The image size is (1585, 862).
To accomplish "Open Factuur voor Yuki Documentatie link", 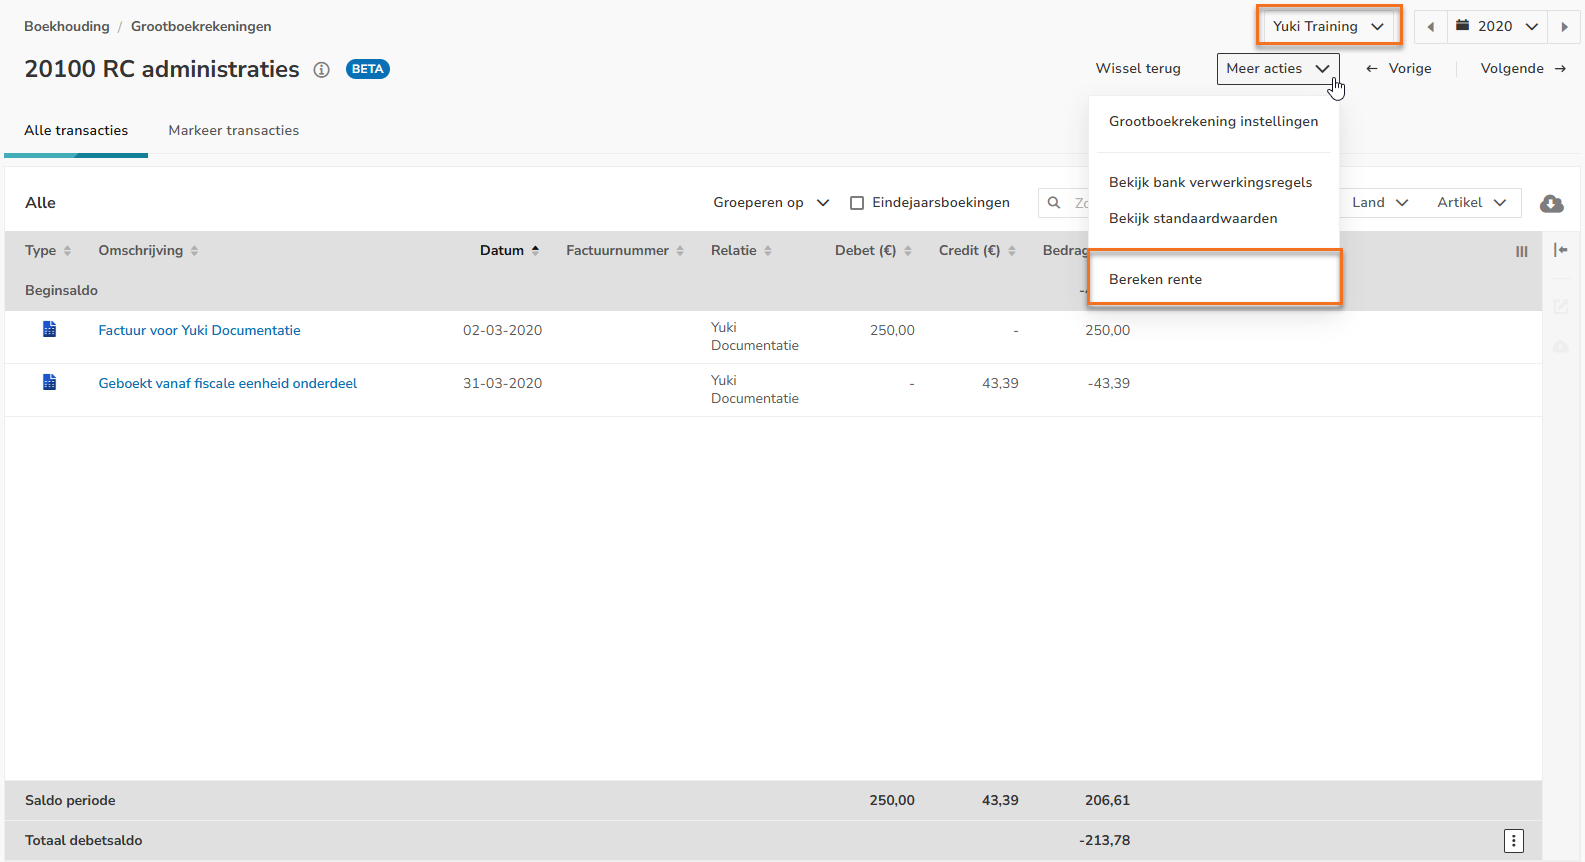I will tap(199, 331).
